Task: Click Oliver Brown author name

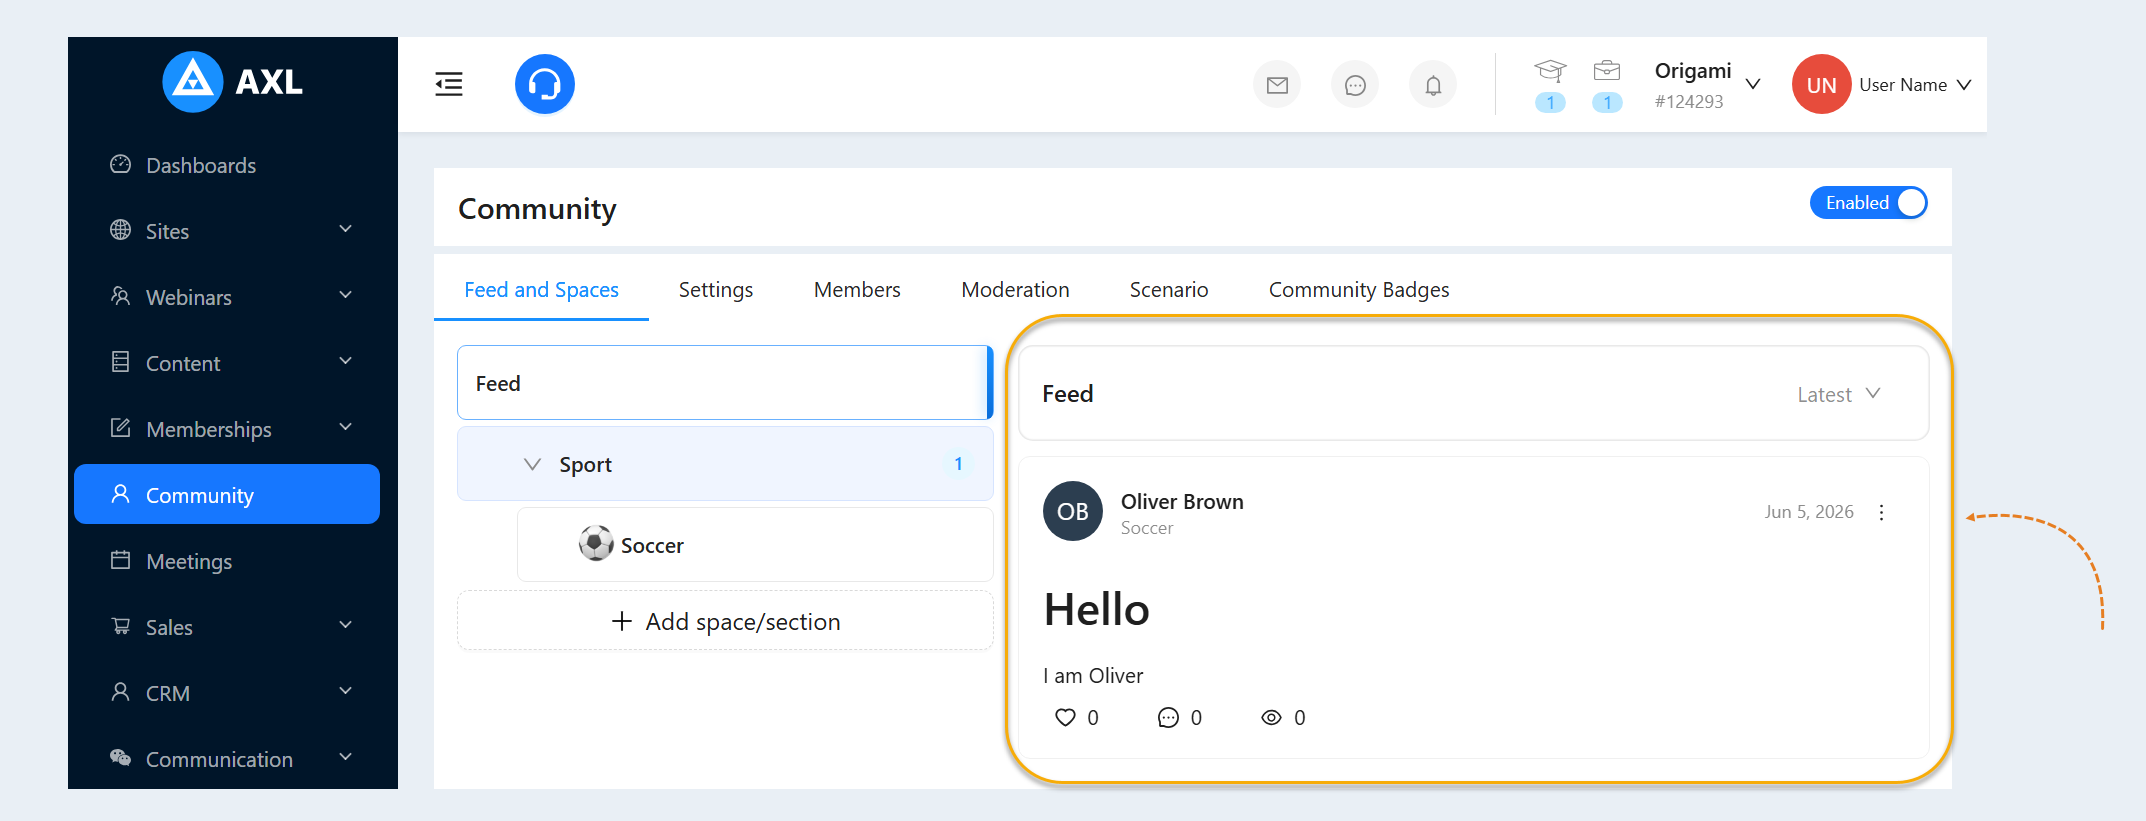Action: click(x=1182, y=501)
